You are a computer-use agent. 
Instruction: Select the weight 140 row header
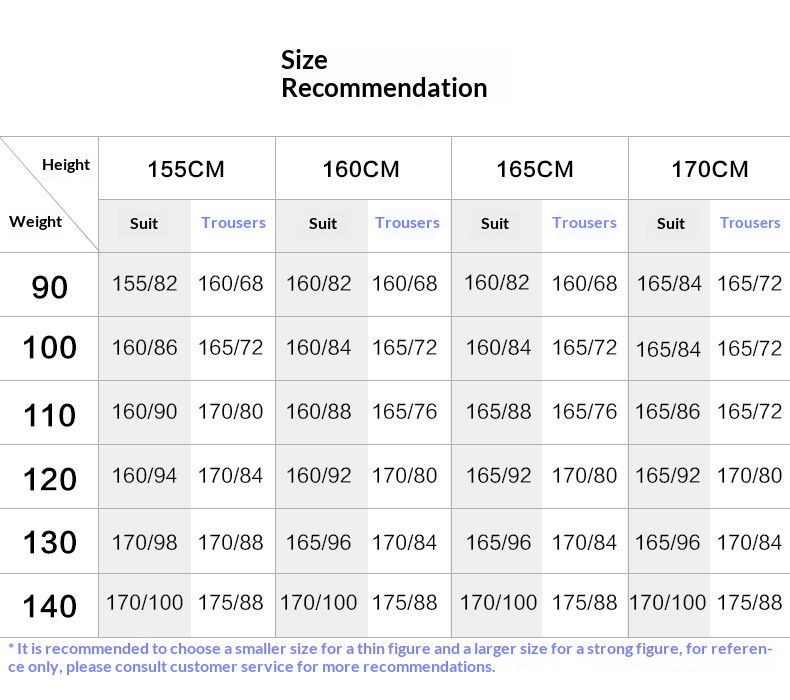pyautogui.click(x=49, y=606)
